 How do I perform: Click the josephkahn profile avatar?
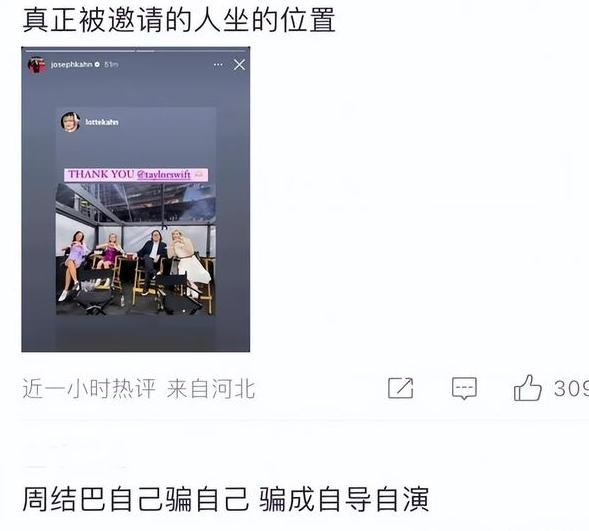[x=36, y=65]
